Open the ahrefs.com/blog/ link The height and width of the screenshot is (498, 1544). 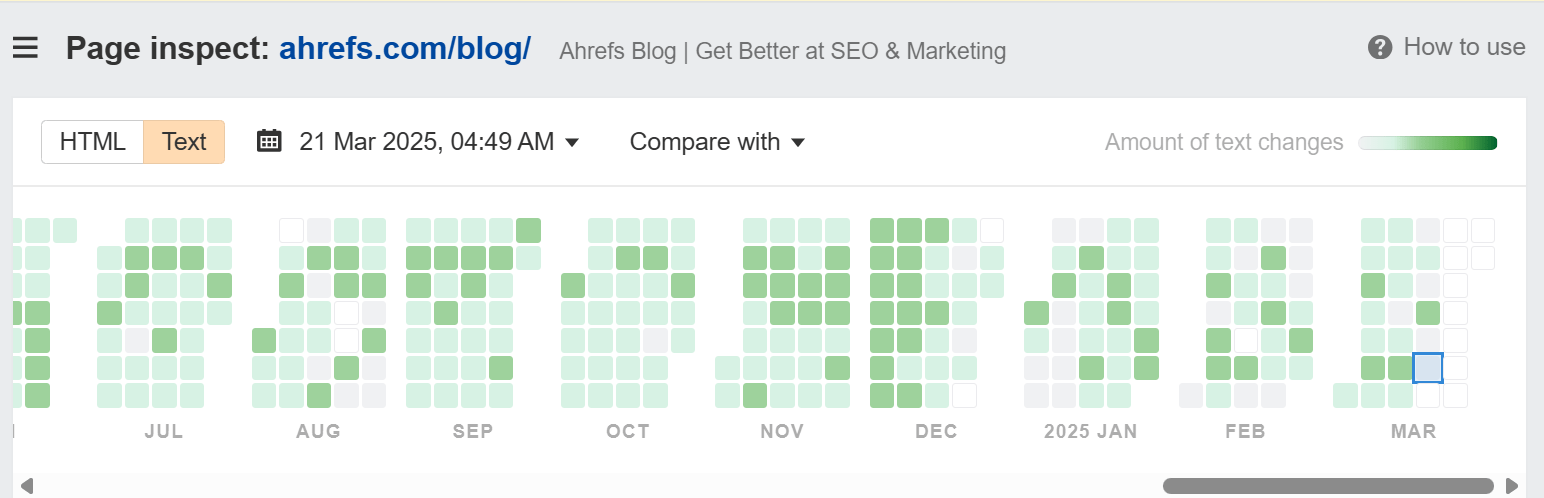404,48
